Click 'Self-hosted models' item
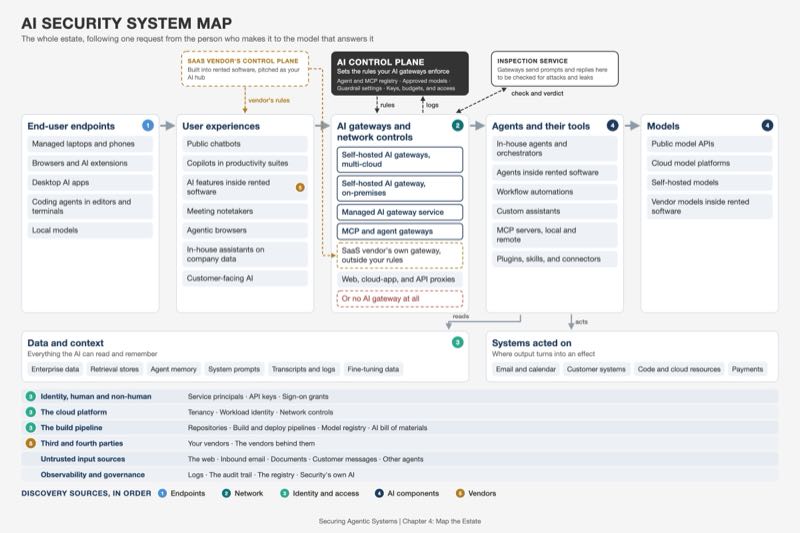The width and height of the screenshot is (800, 533). [x=710, y=183]
